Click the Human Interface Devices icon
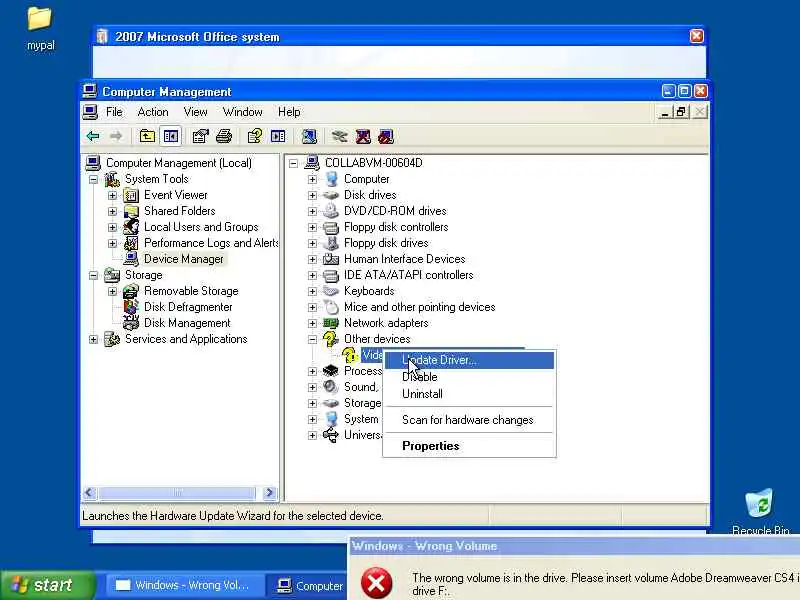Viewport: 800px width, 600px height. (331, 259)
